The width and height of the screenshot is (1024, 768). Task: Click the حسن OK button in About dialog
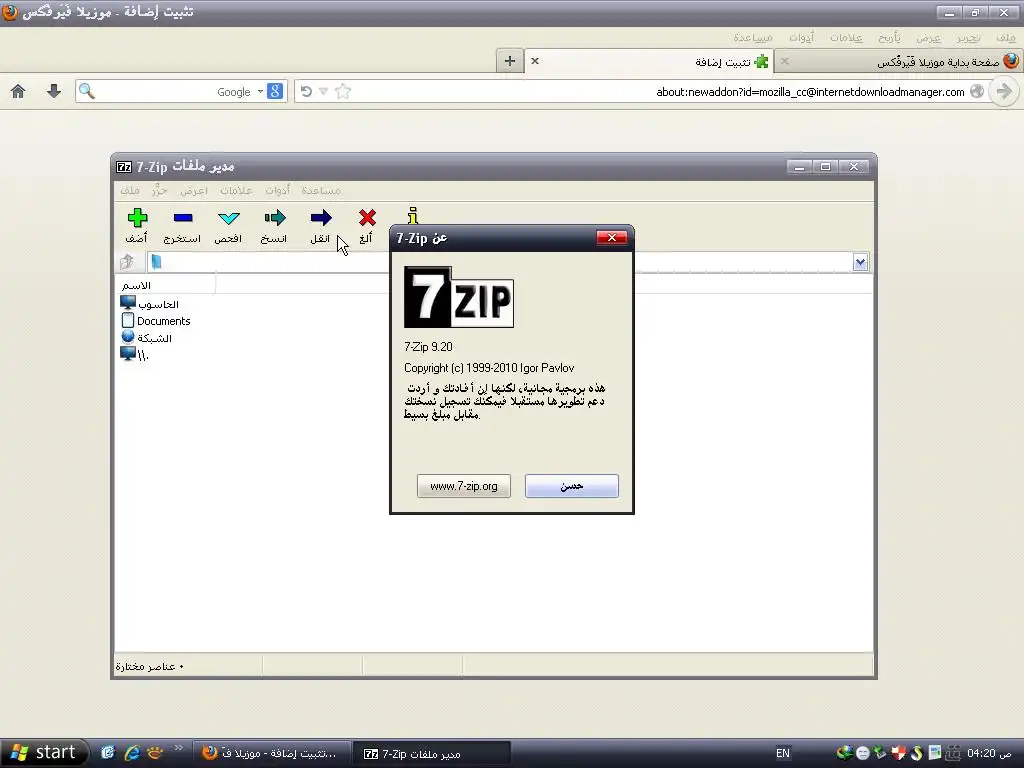point(571,486)
